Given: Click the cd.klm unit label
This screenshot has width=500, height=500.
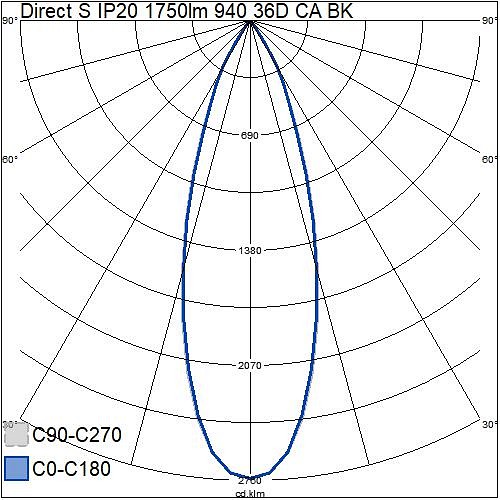Looking at the screenshot, I should [250, 494].
